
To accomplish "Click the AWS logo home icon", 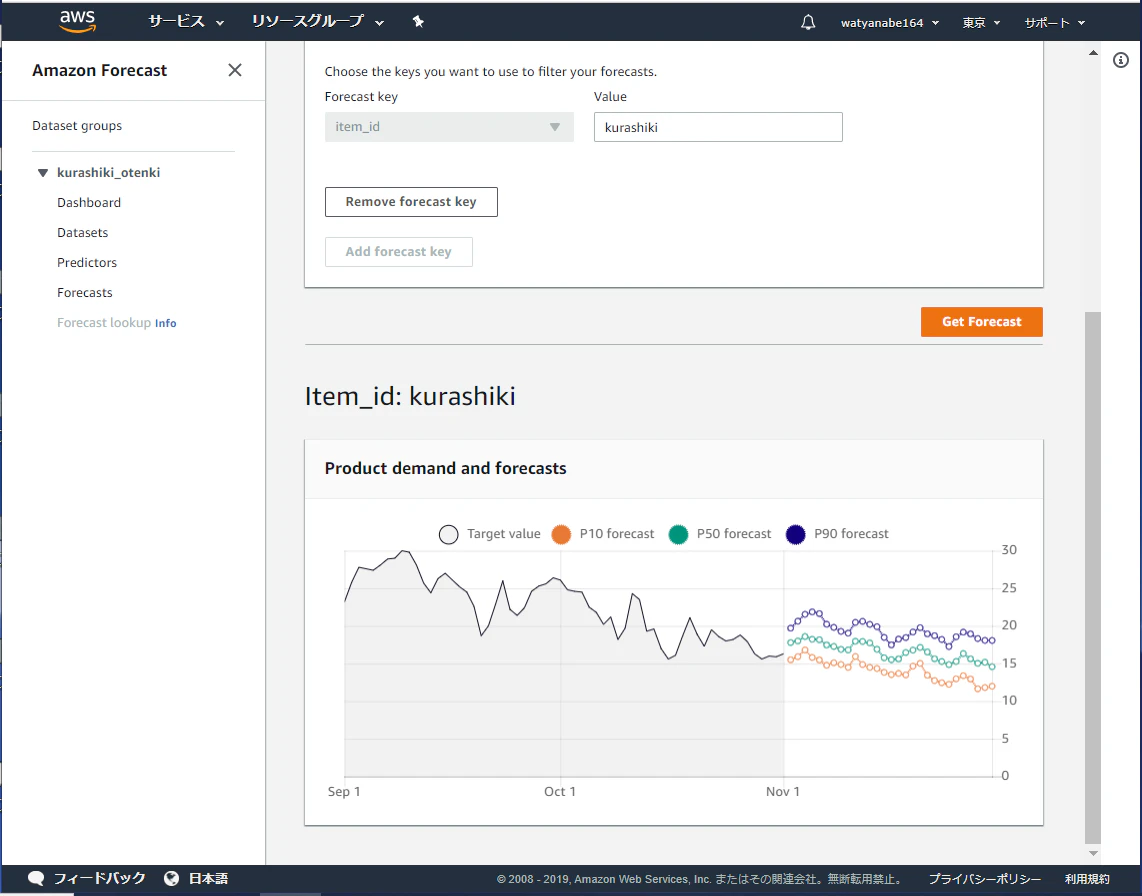I will [77, 21].
